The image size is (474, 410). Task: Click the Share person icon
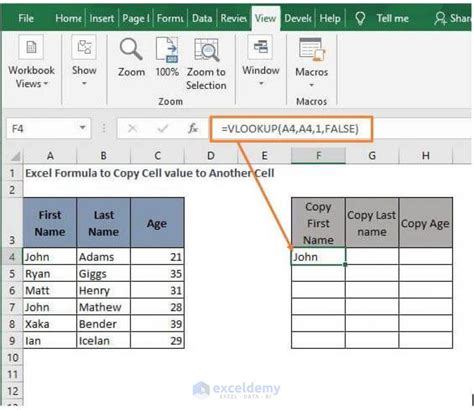[x=440, y=18]
